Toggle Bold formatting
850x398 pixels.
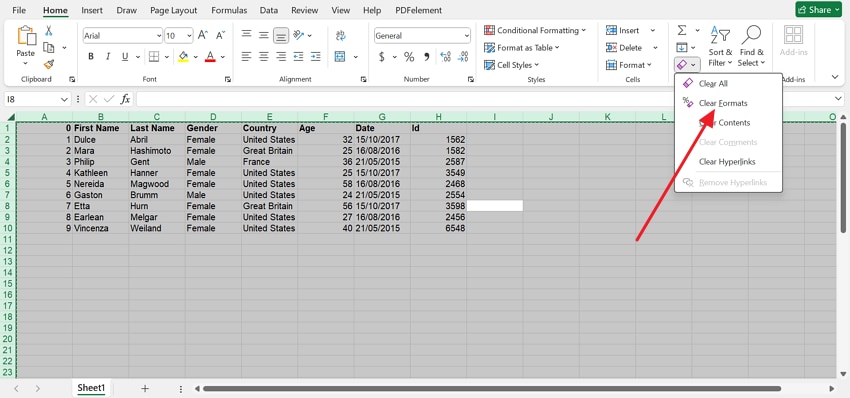91,56
